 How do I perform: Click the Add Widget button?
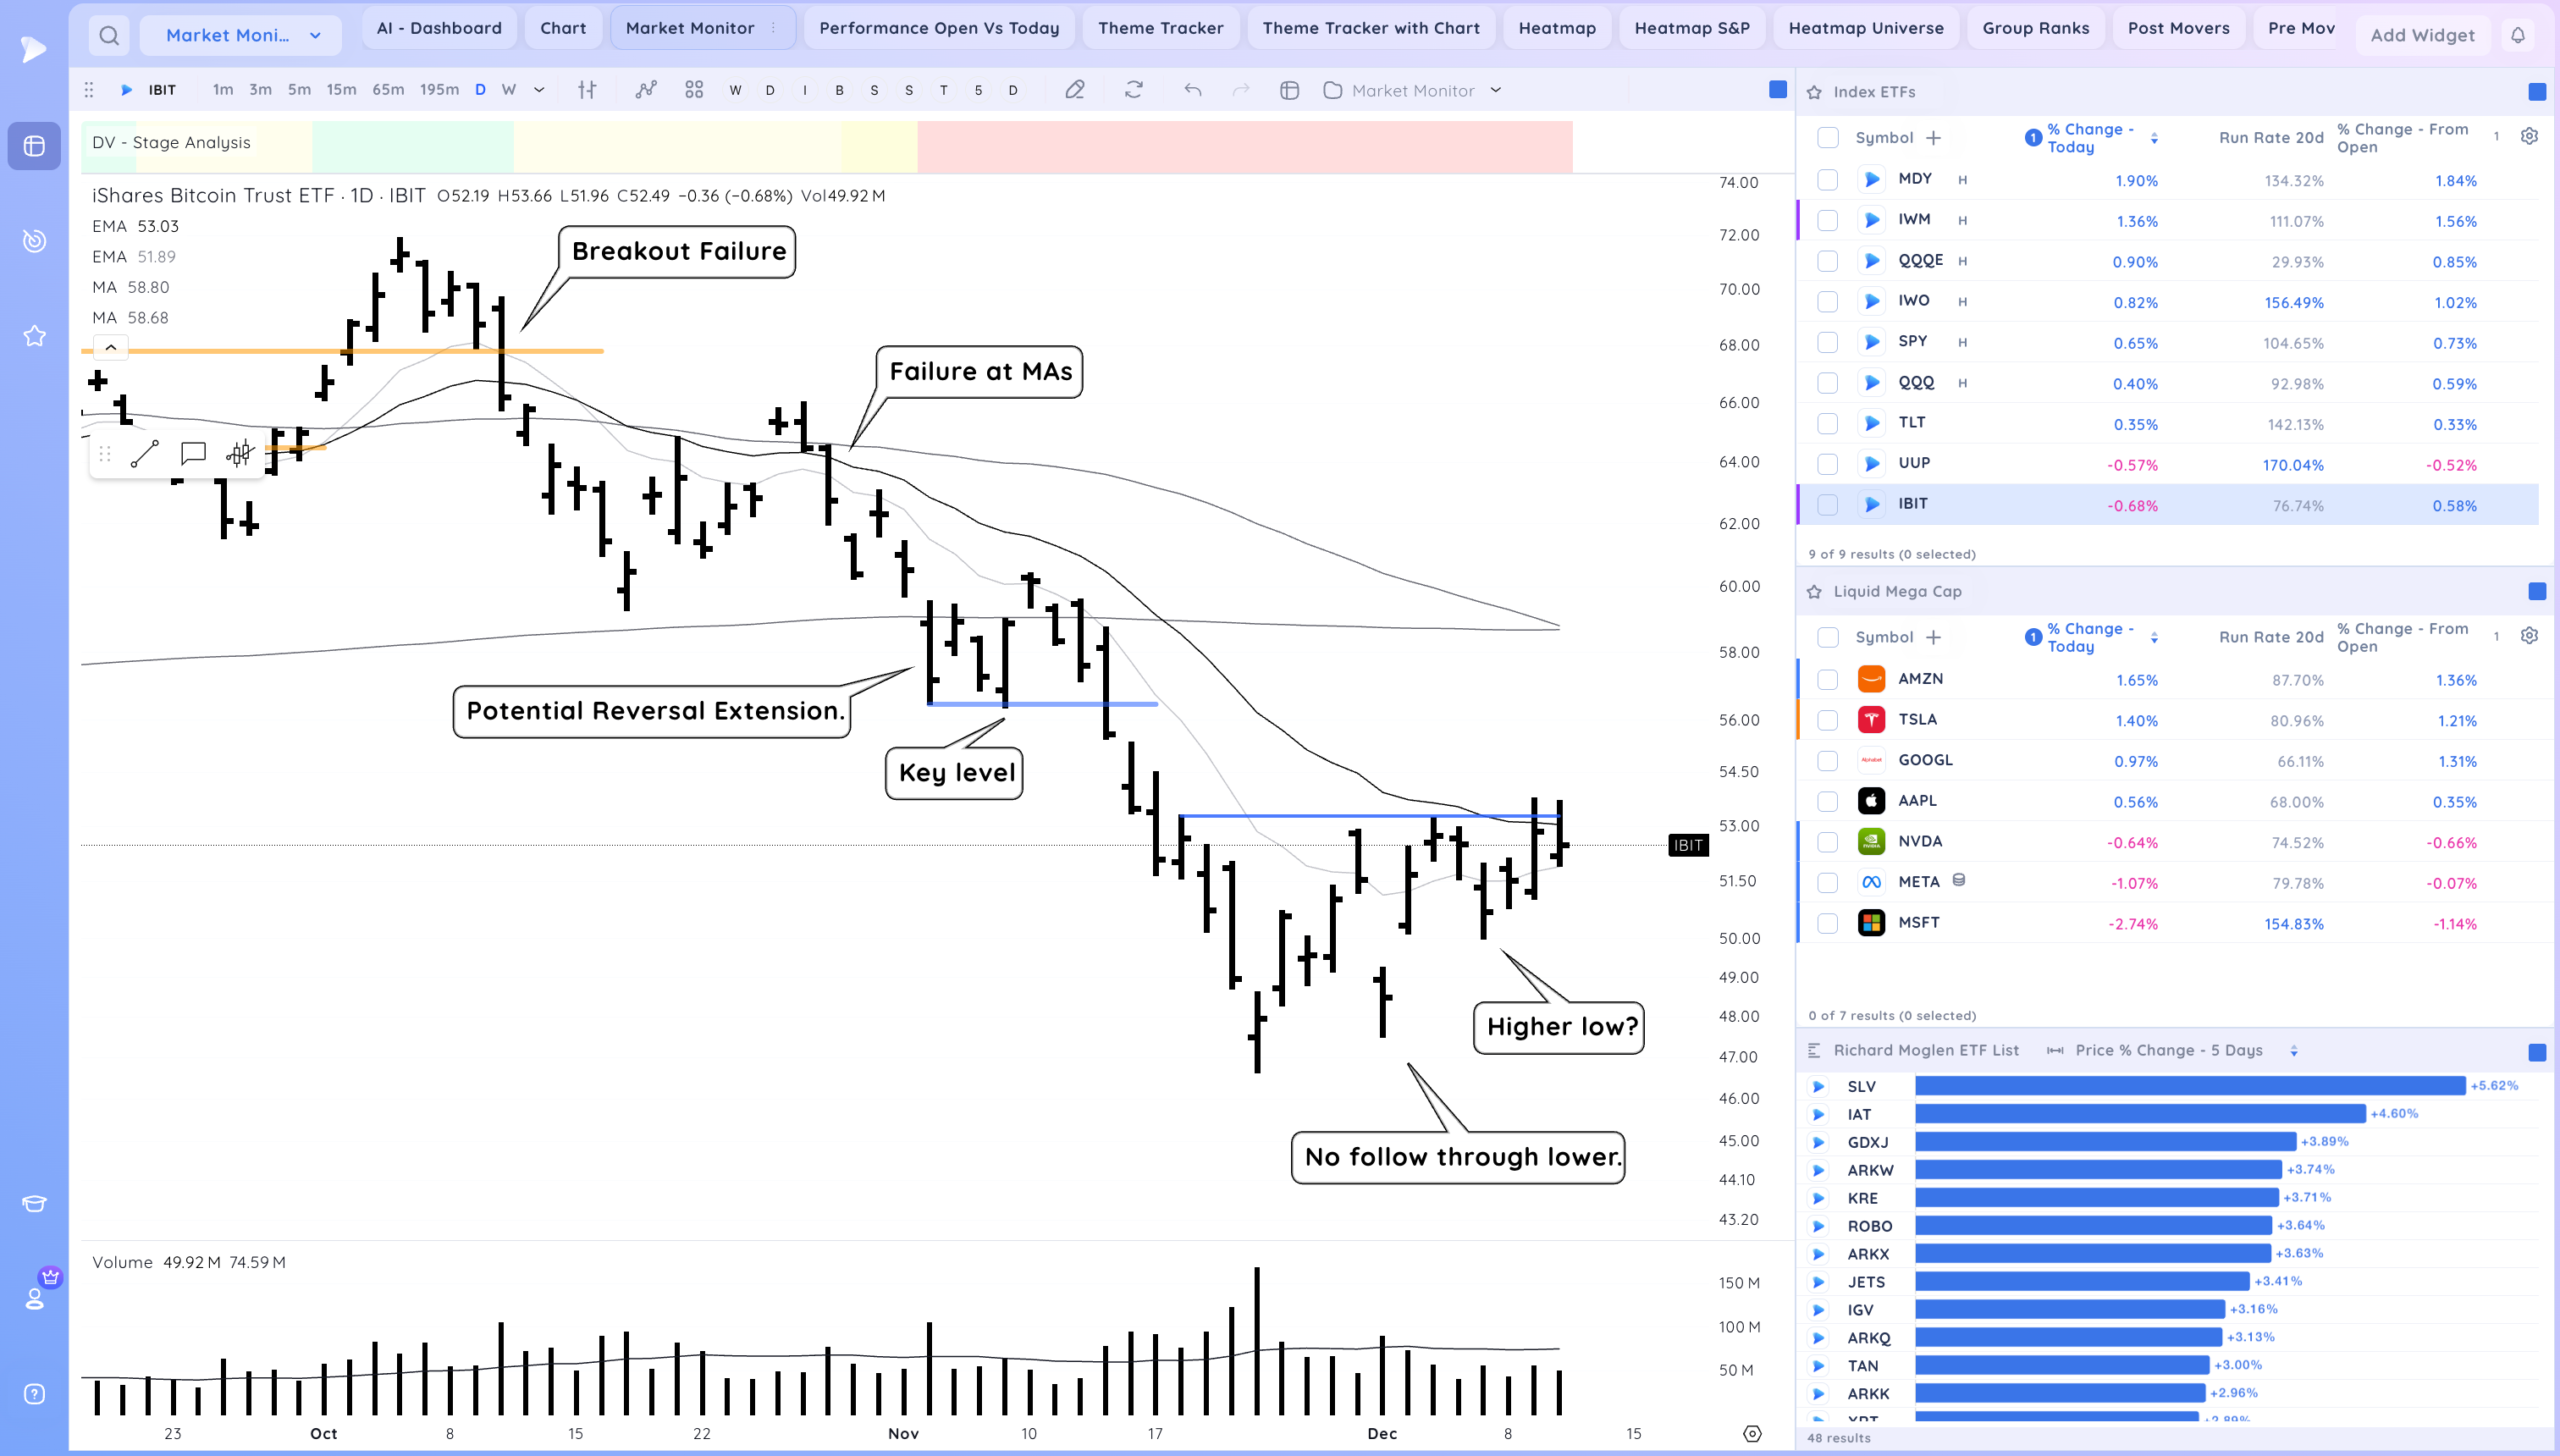[x=2422, y=36]
